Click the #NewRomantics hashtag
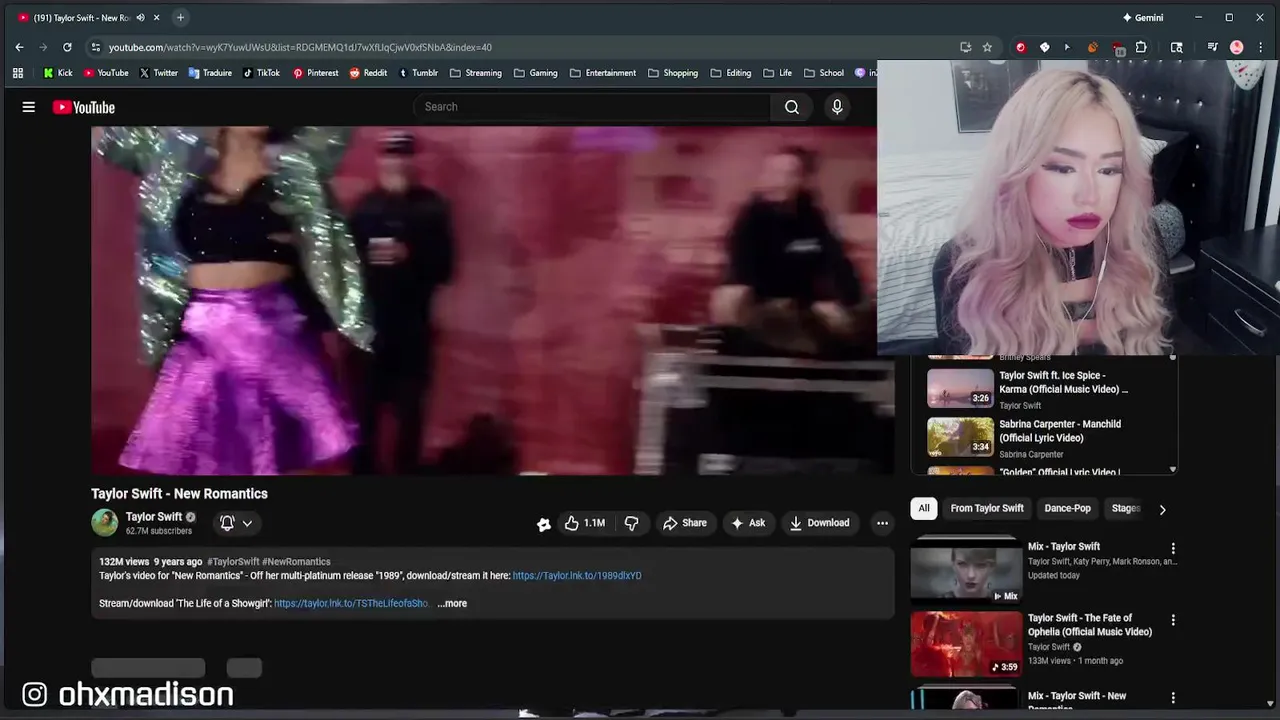1280x720 pixels. 296,562
